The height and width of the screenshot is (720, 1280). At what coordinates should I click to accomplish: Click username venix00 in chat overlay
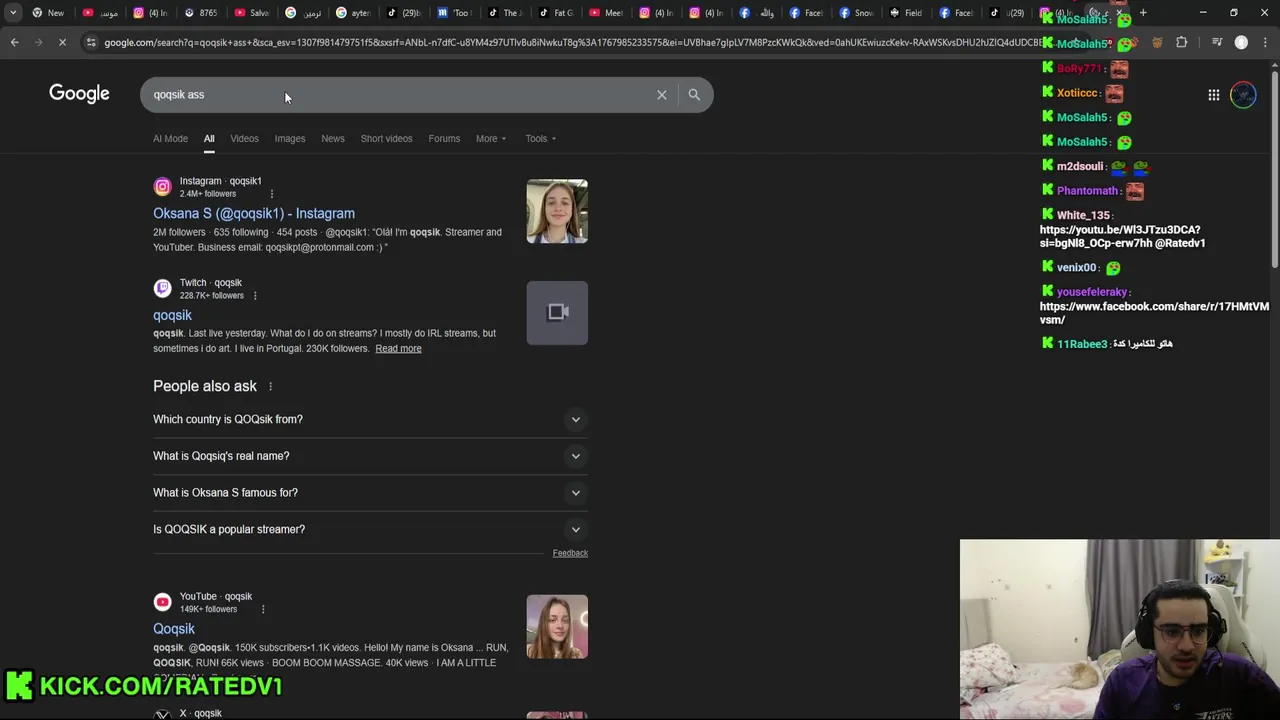1077,268
